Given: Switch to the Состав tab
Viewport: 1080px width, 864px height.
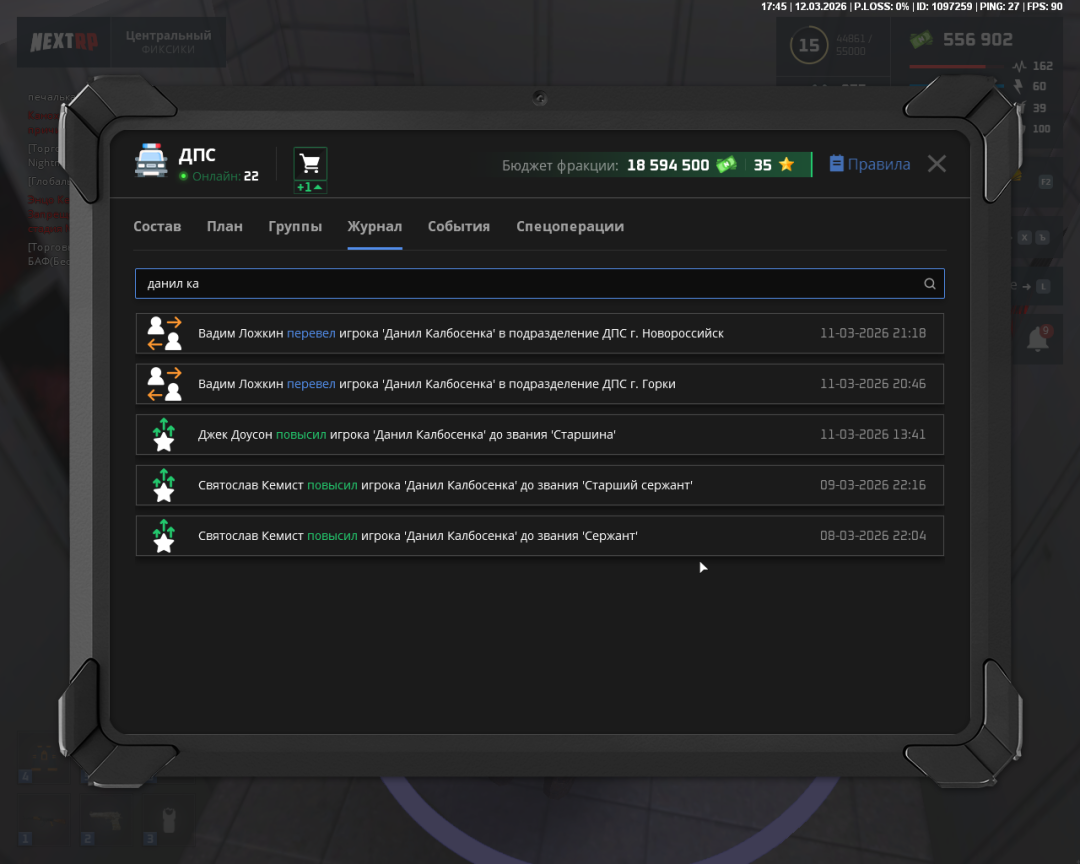Looking at the screenshot, I should coord(157,227).
